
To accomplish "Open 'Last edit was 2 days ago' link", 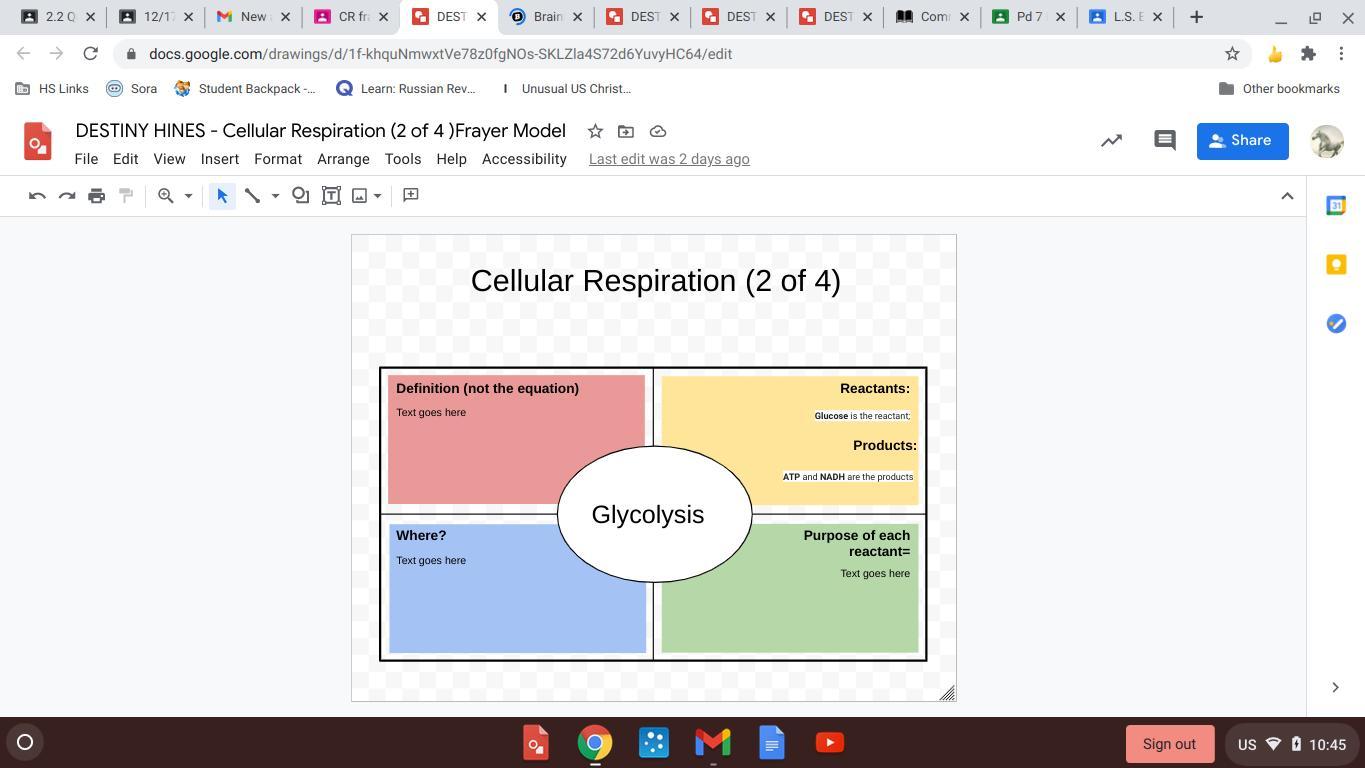I will tap(668, 159).
